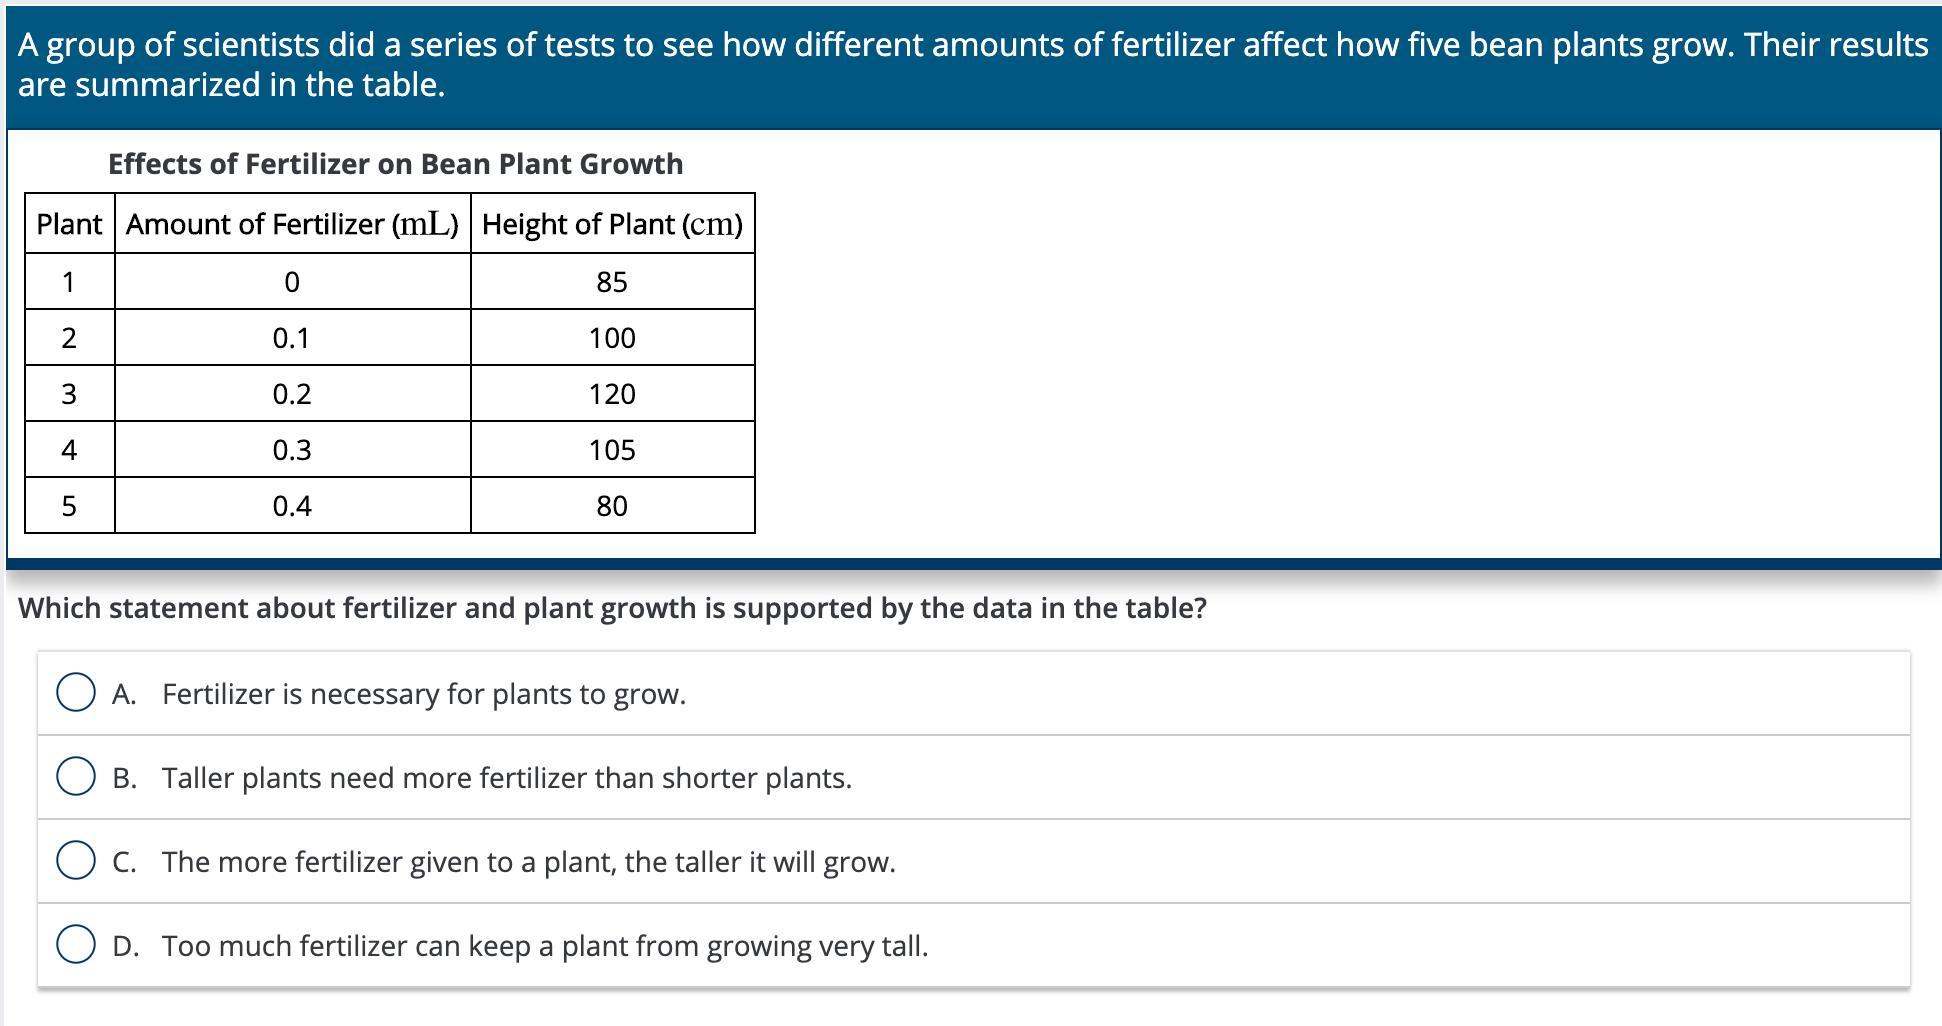Click the 'Amount of Fertilizer (mL)' header
Viewport: 1942px width, 1026px height.
point(292,224)
